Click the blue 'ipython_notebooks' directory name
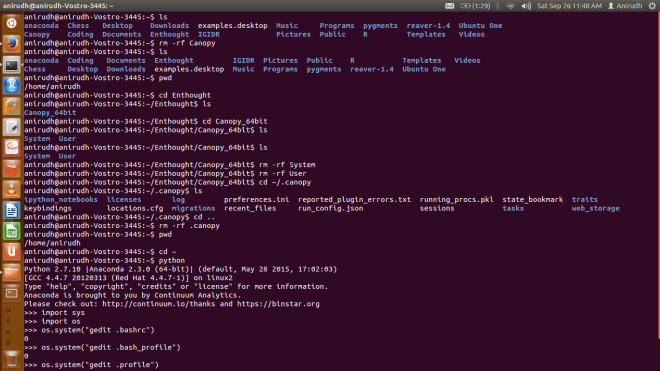The width and height of the screenshot is (660, 371). coord(61,200)
